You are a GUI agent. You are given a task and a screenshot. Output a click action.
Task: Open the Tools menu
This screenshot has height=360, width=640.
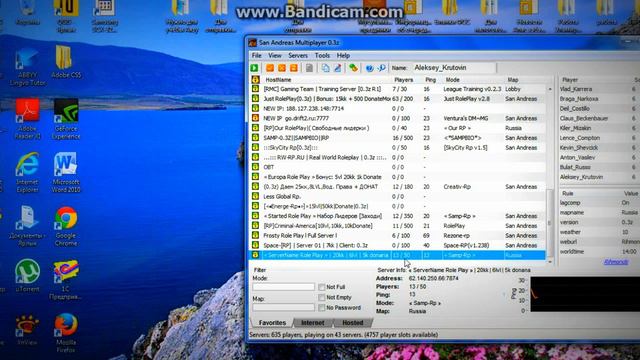(322, 56)
